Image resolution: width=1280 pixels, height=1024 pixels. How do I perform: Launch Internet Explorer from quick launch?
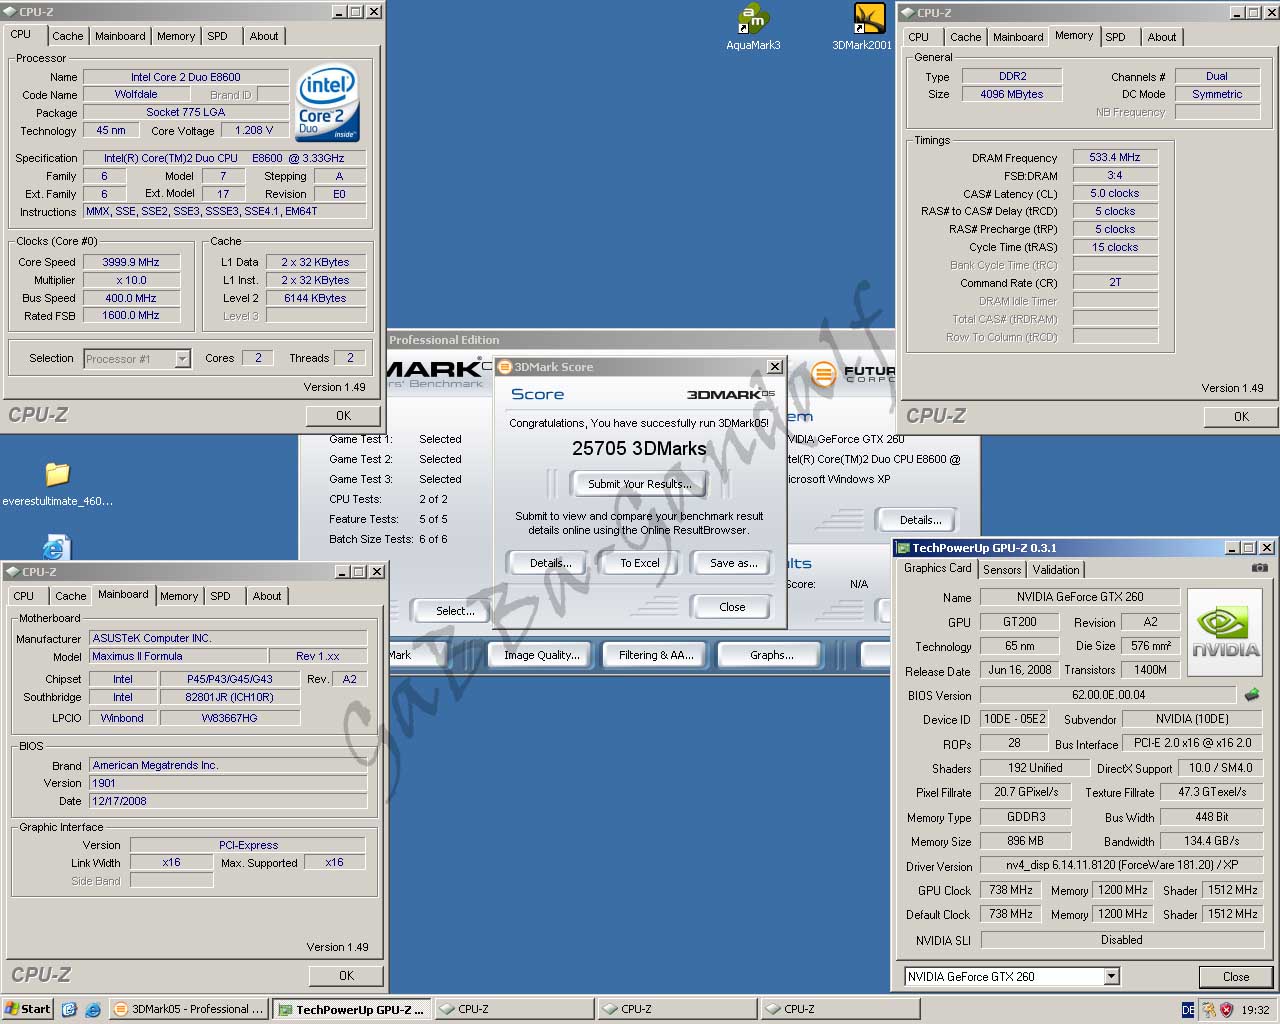(x=92, y=1009)
